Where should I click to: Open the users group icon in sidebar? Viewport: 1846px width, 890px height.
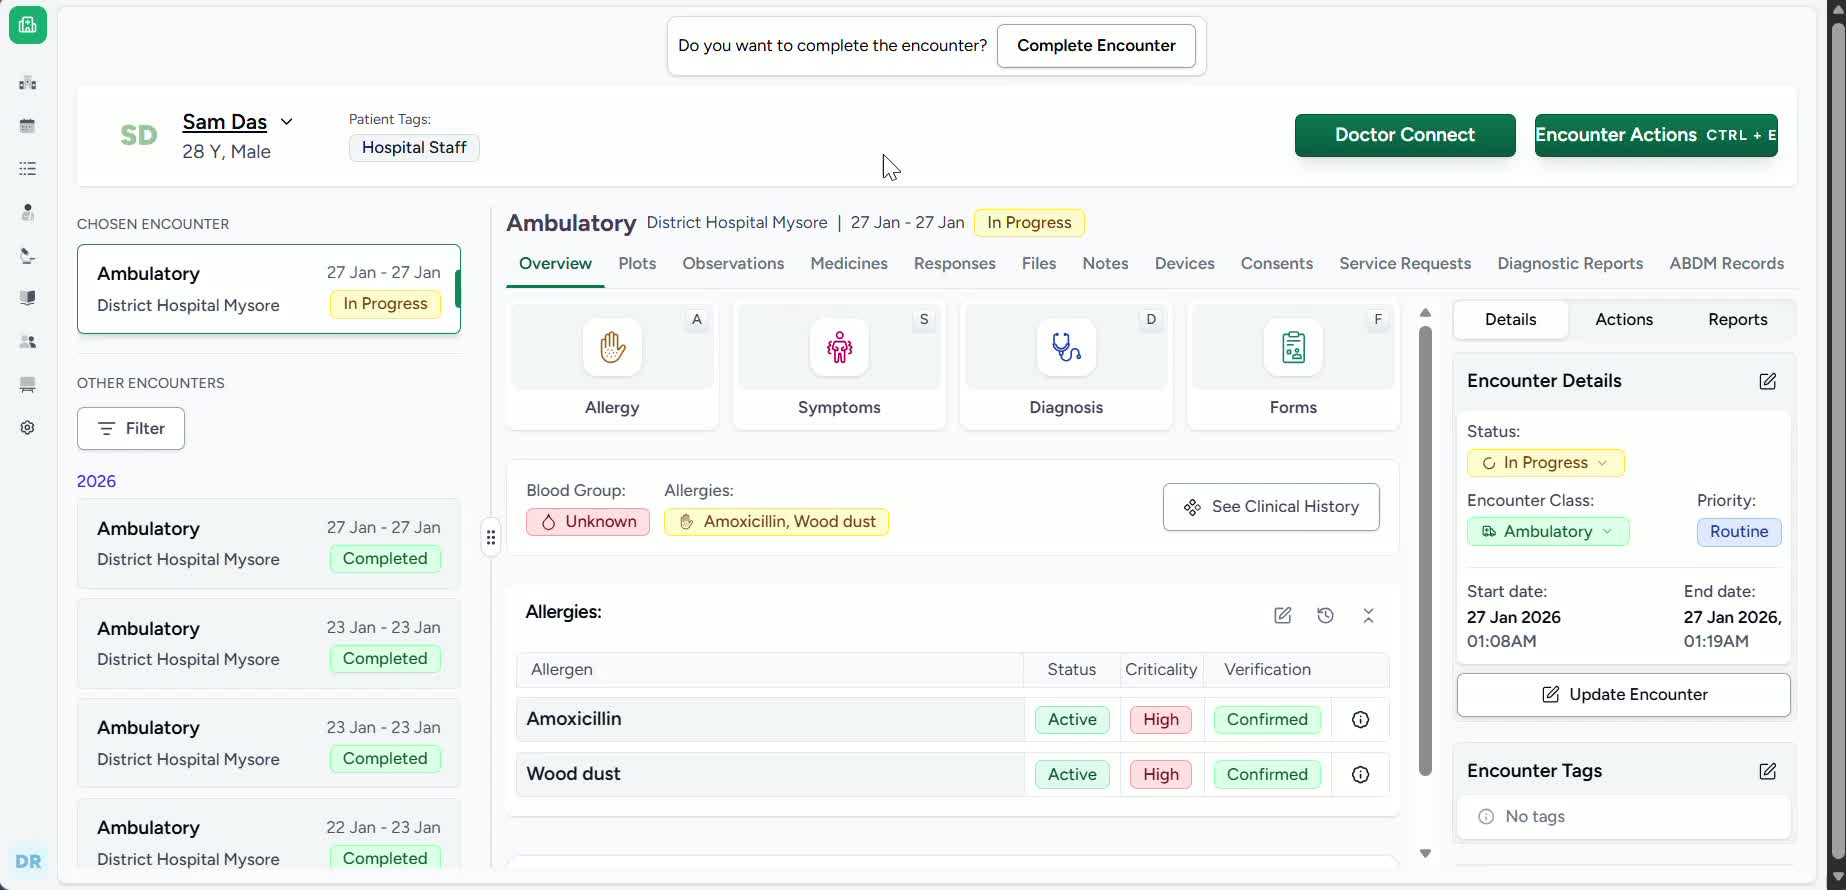pos(28,342)
